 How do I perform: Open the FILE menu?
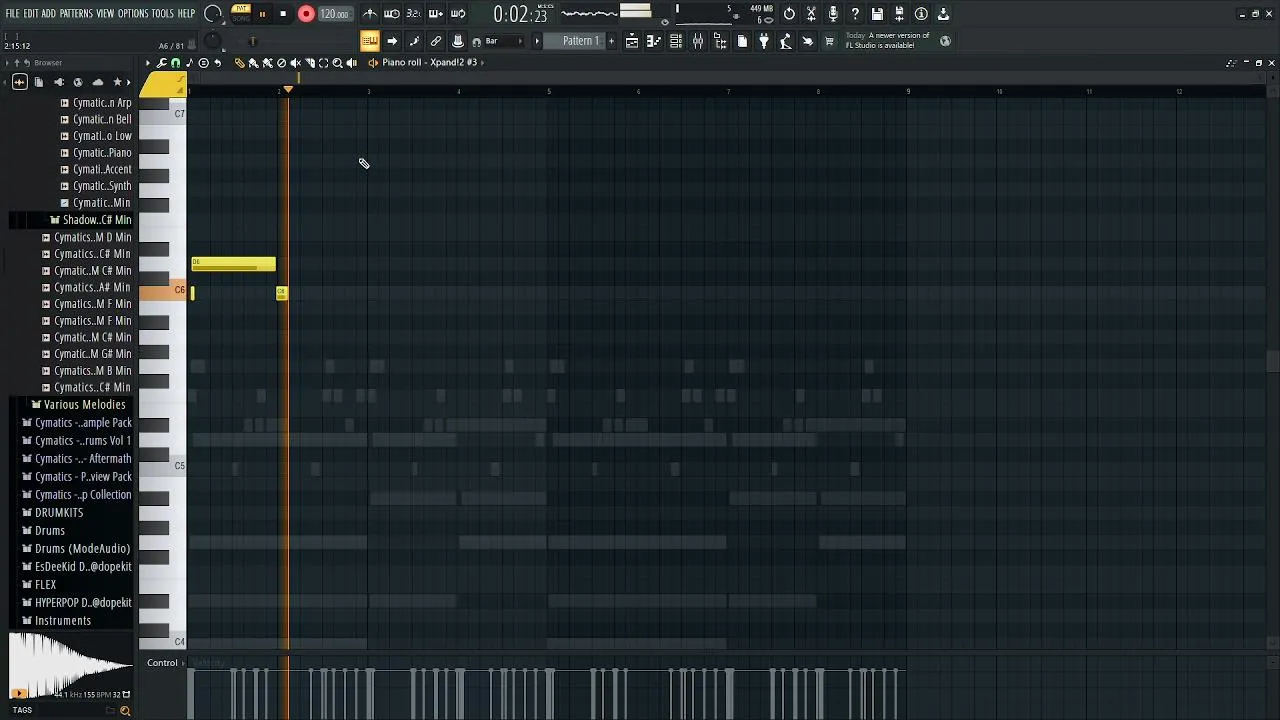coord(13,13)
